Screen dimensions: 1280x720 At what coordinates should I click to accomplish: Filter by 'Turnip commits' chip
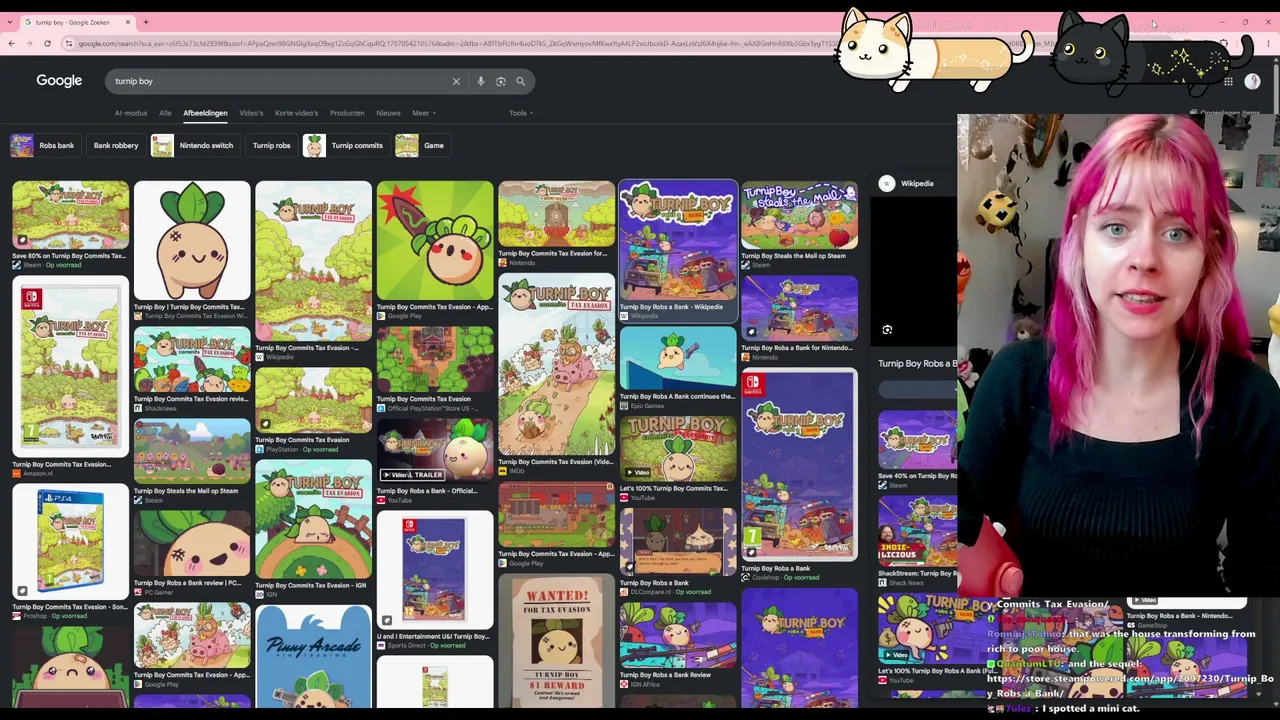coord(345,146)
